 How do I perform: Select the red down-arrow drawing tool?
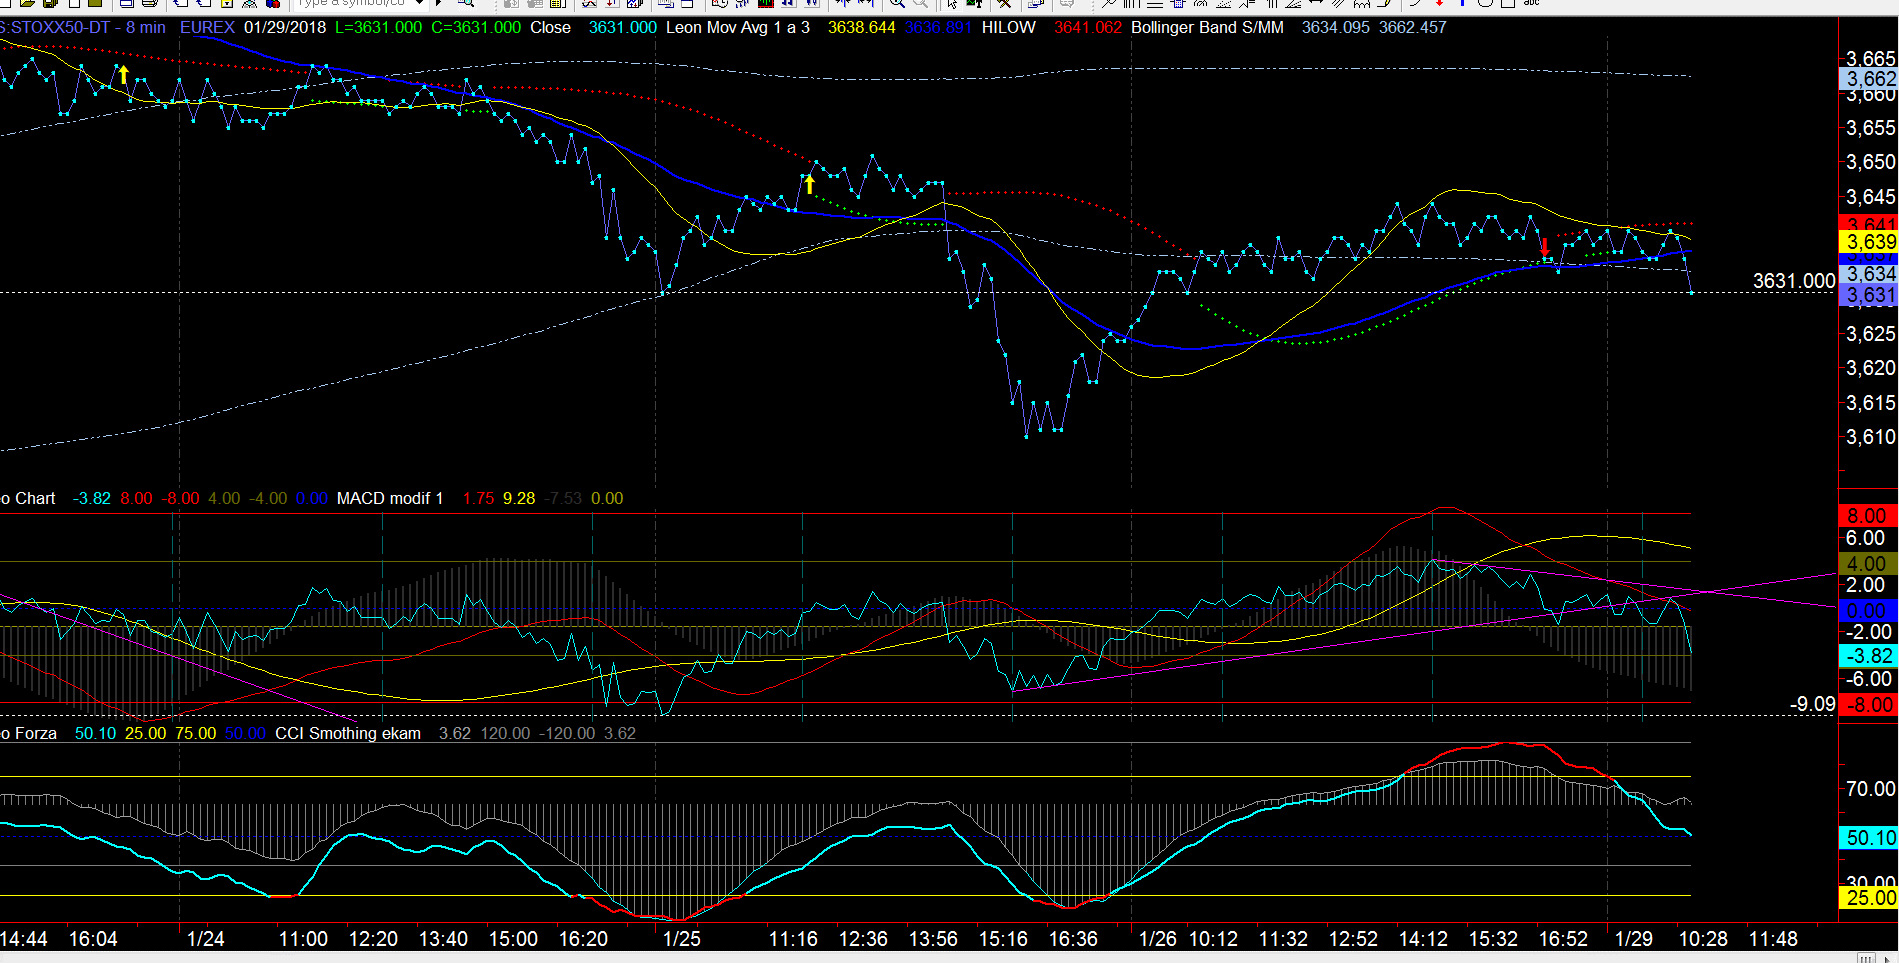tap(1439, 3)
